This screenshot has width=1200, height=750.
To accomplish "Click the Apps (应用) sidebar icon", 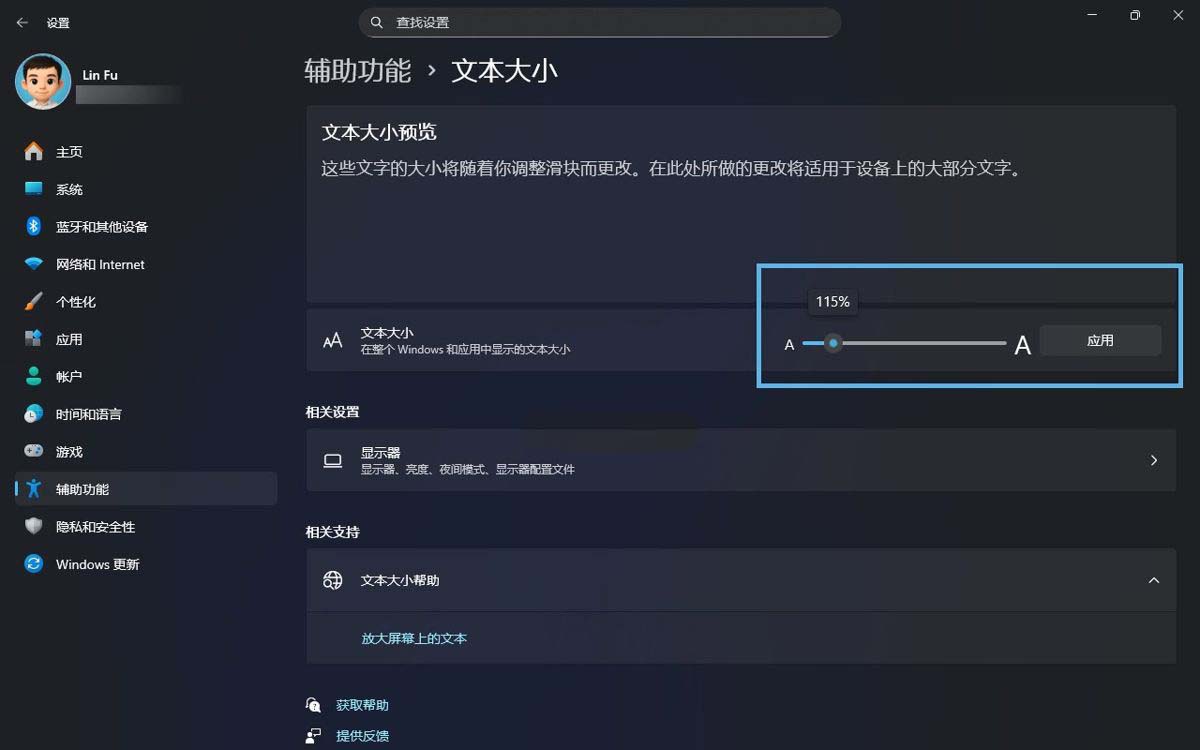I will (34, 339).
